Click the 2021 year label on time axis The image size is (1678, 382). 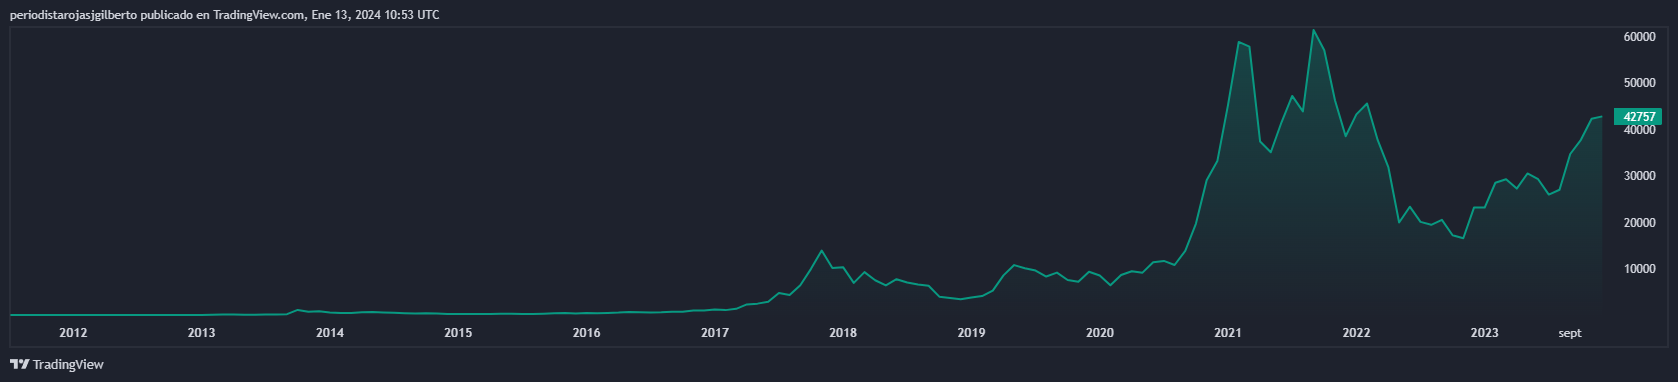[1228, 333]
